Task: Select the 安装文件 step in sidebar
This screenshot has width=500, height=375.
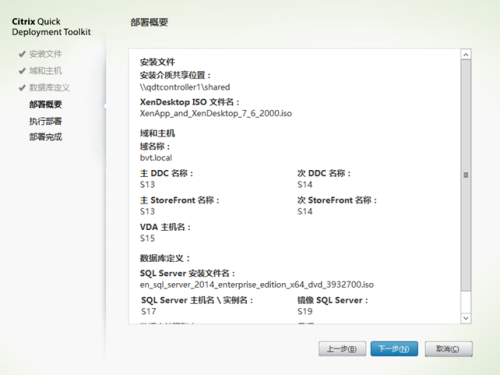Action: pyautogui.click(x=46, y=54)
